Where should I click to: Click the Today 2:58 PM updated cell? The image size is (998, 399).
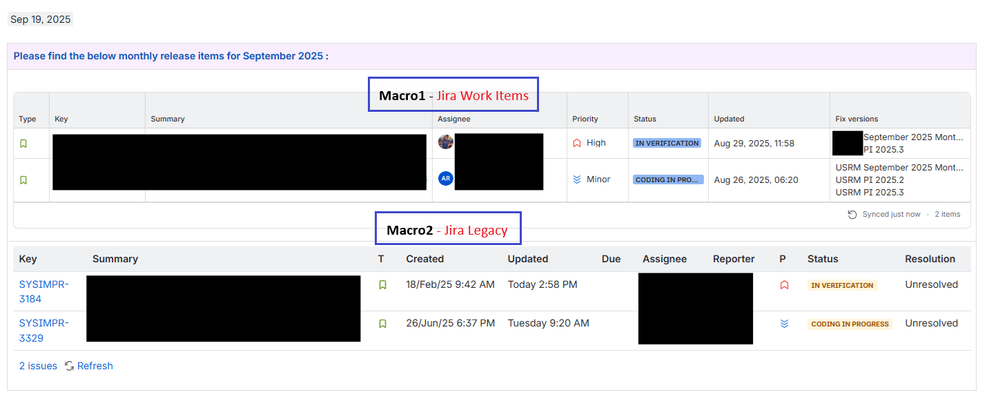[542, 285]
